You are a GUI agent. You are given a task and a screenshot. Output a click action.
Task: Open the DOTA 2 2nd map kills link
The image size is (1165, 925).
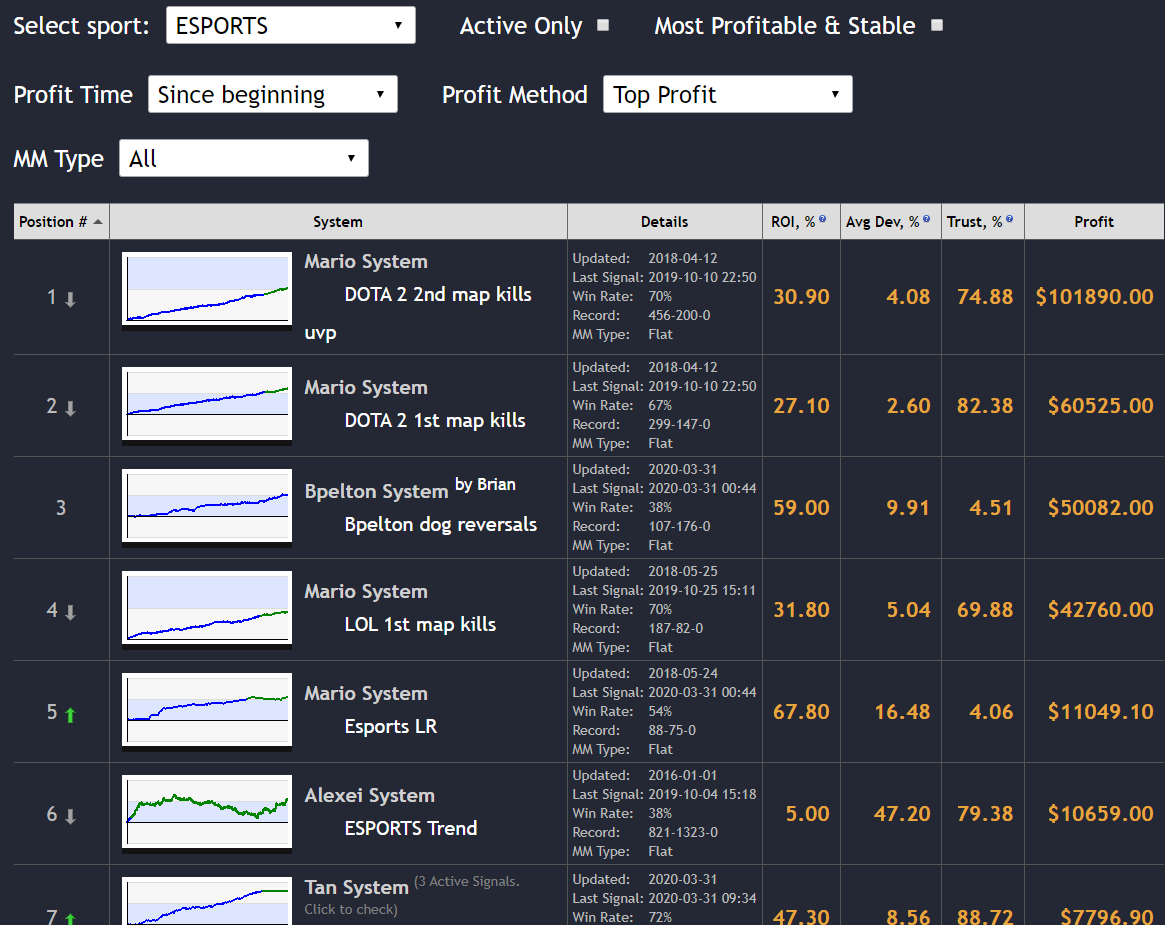pos(438,294)
